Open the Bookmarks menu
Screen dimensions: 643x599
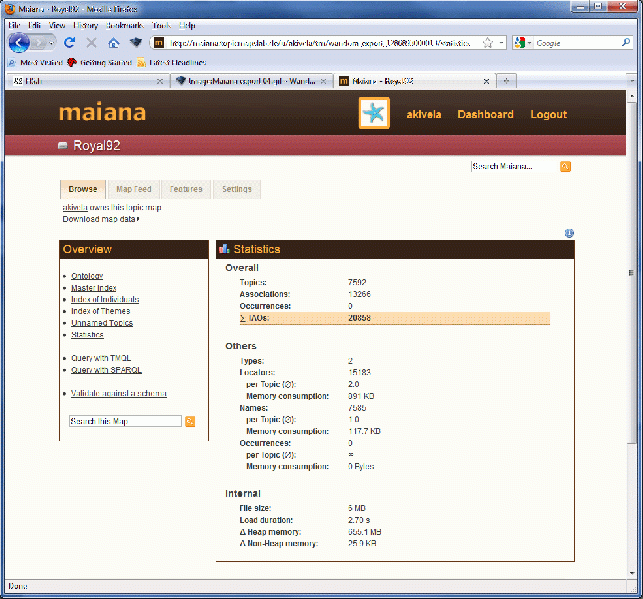pos(125,24)
